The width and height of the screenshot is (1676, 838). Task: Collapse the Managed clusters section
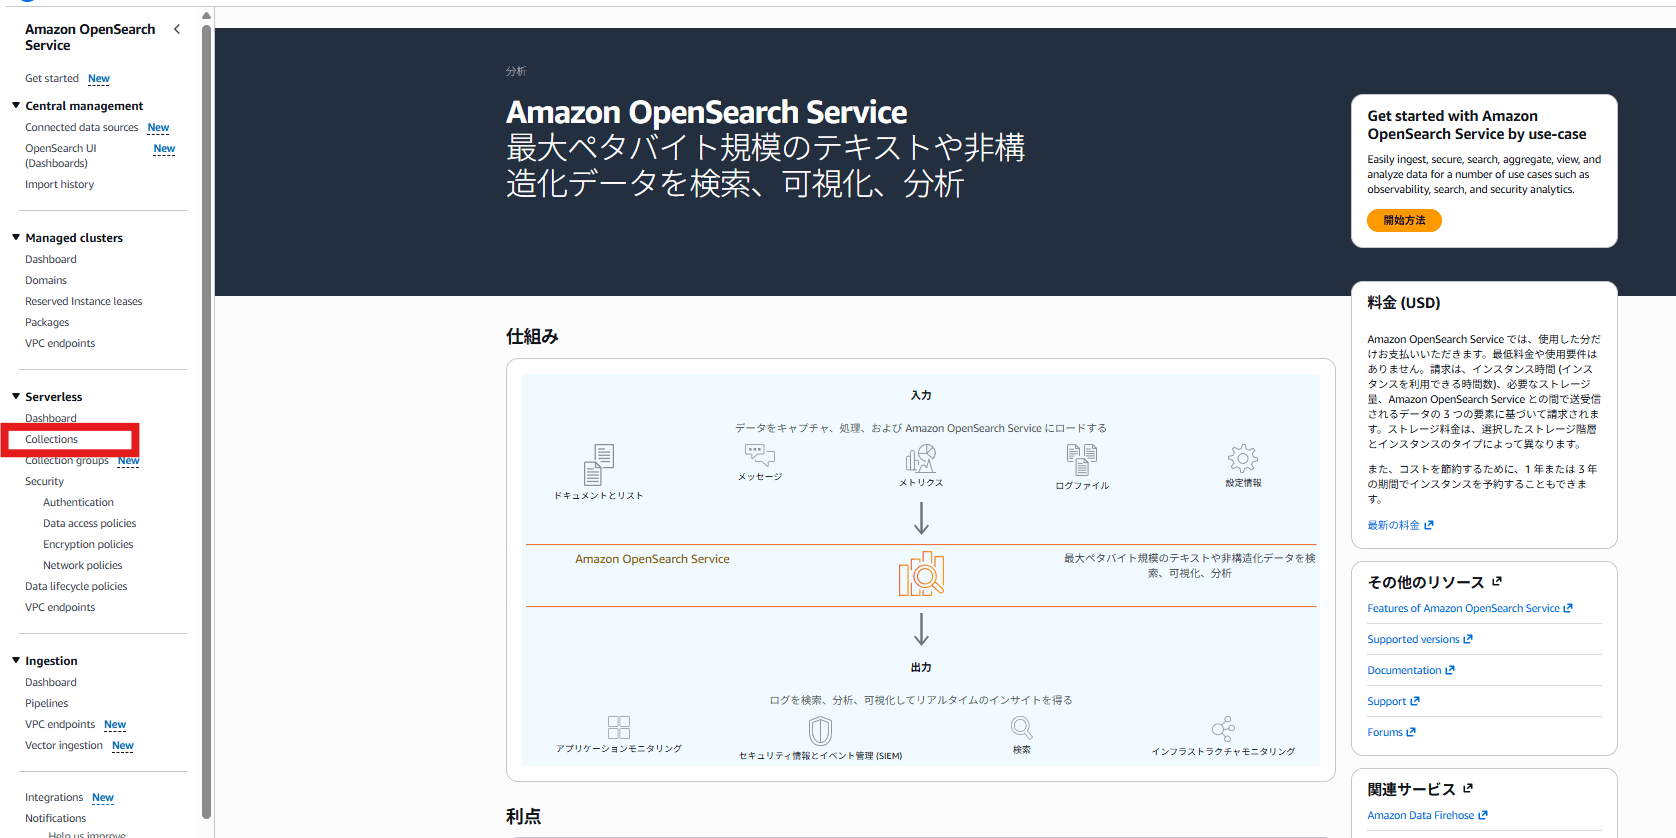coord(16,237)
